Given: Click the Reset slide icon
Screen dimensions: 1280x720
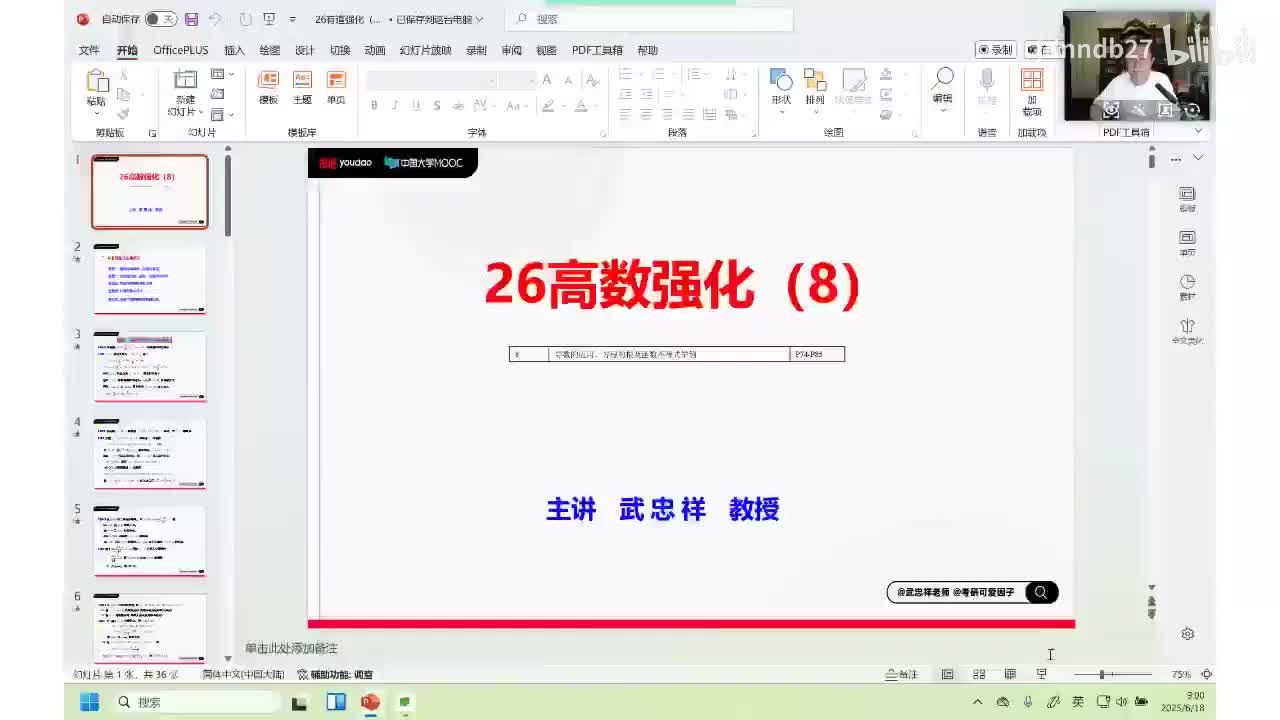Looking at the screenshot, I should (x=217, y=94).
